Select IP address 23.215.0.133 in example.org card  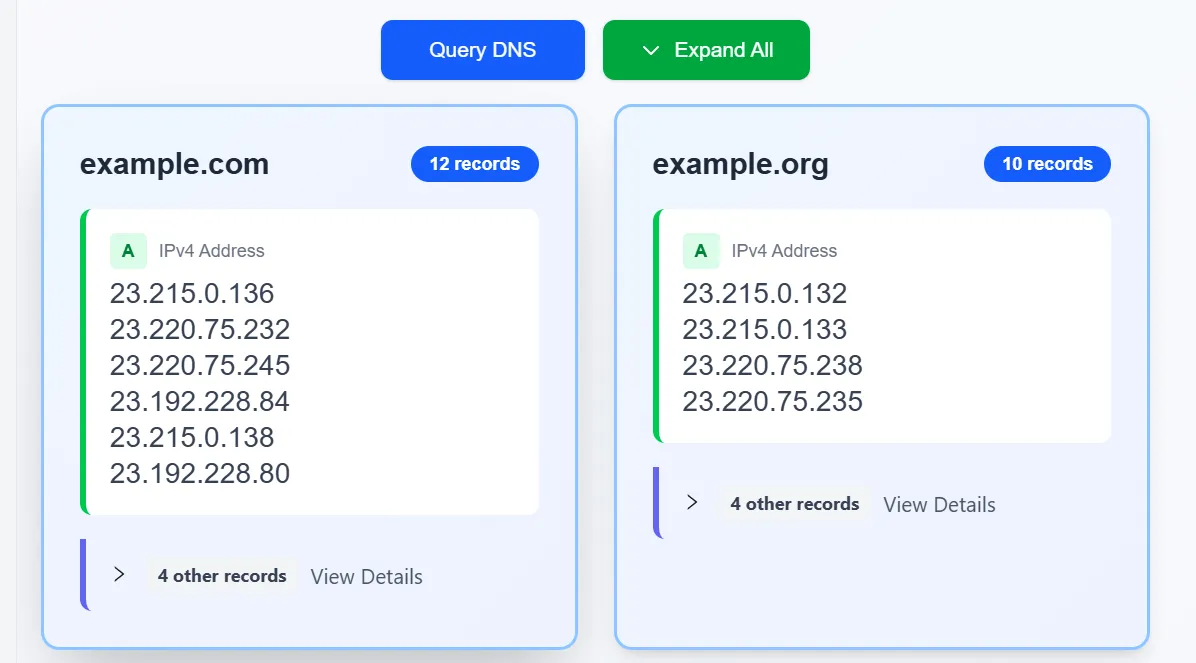764,329
